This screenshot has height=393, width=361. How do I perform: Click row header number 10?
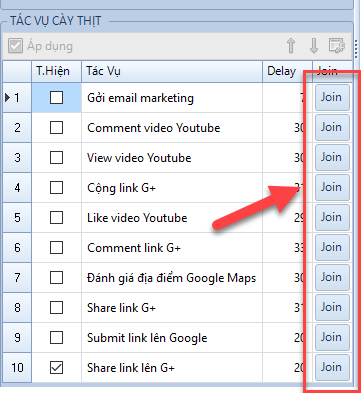tap(17, 368)
